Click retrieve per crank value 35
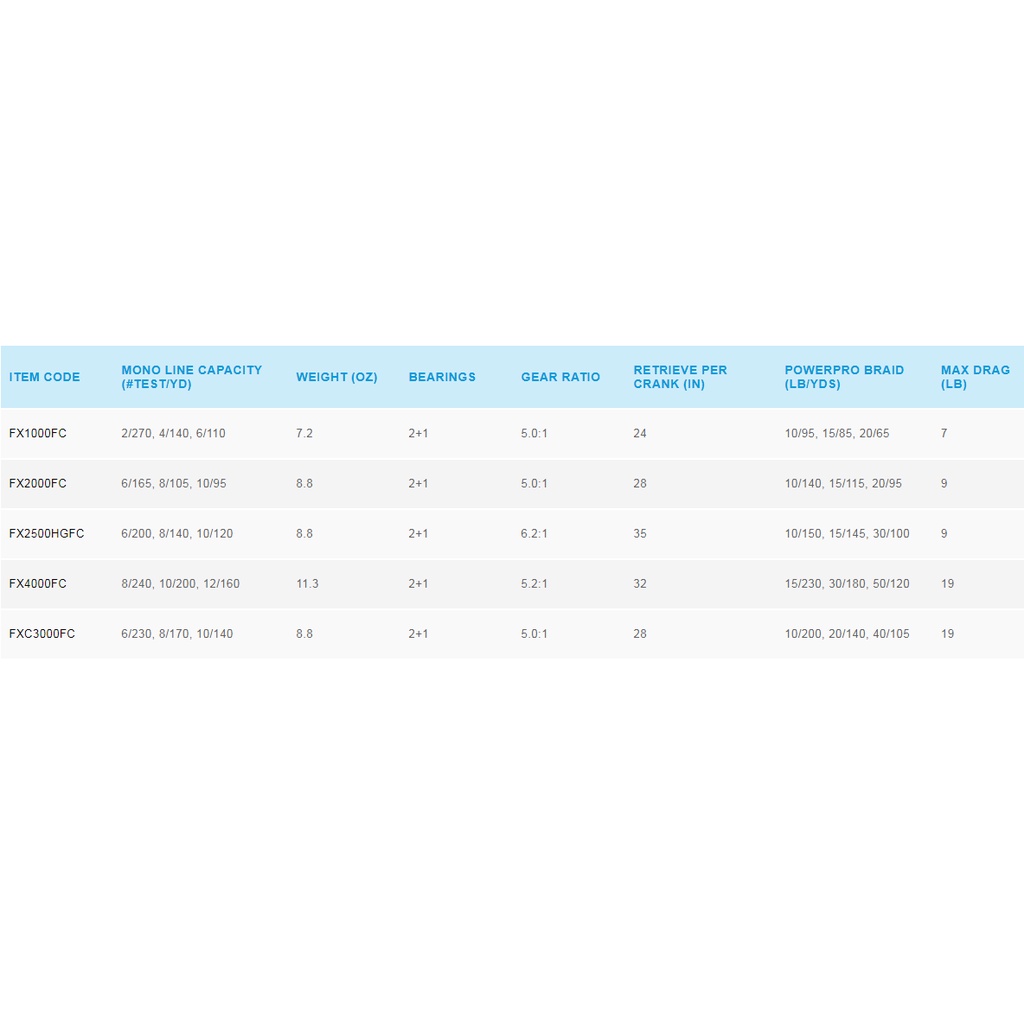 [x=640, y=534]
